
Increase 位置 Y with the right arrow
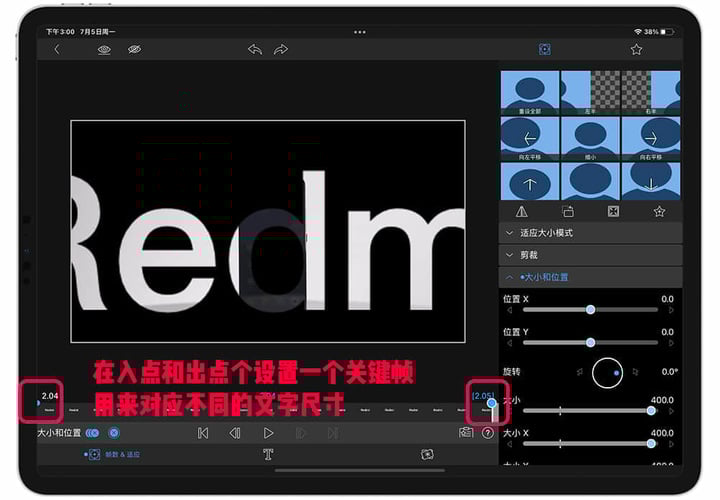[671, 343]
